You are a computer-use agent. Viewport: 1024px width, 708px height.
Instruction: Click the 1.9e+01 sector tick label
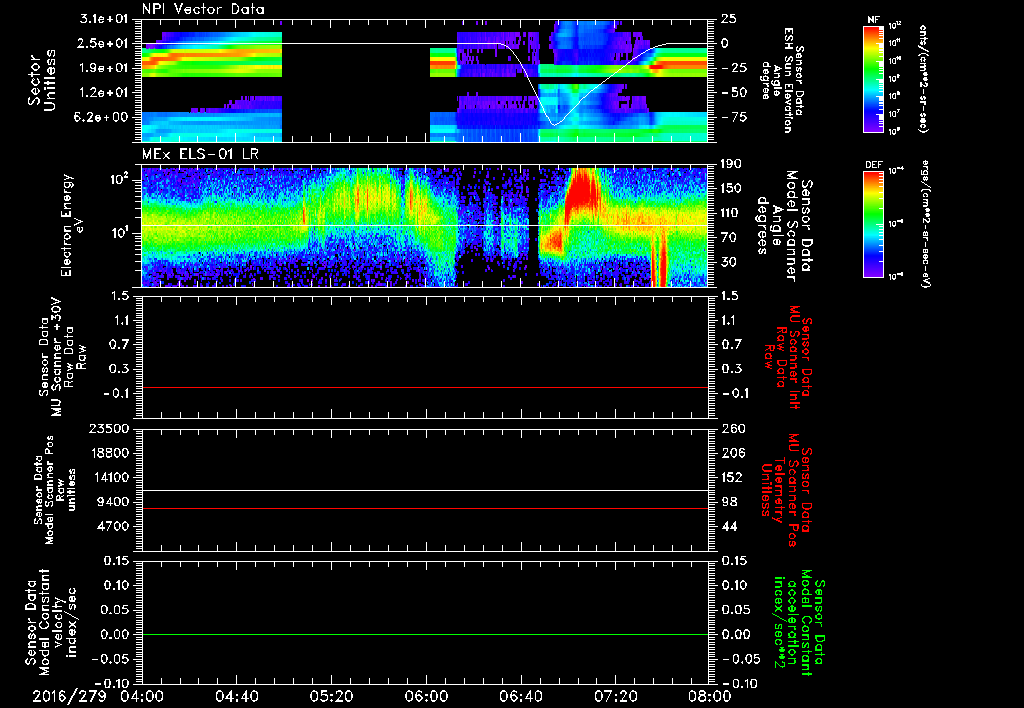[104, 68]
